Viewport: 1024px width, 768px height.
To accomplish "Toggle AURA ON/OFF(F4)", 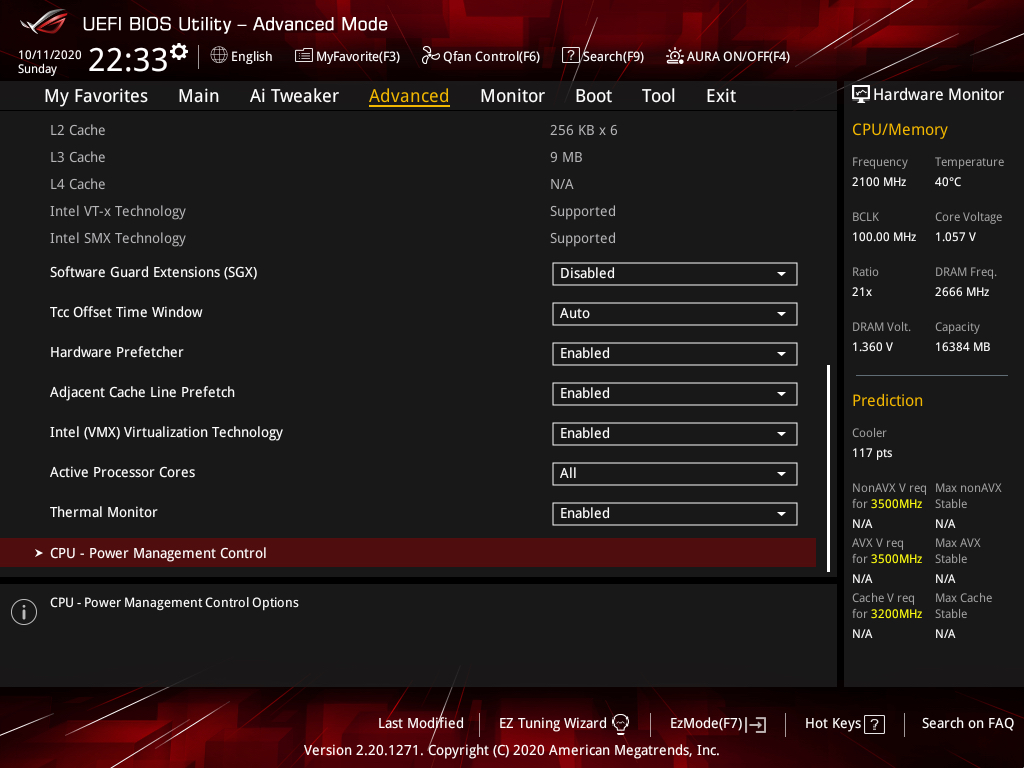I will (x=728, y=56).
